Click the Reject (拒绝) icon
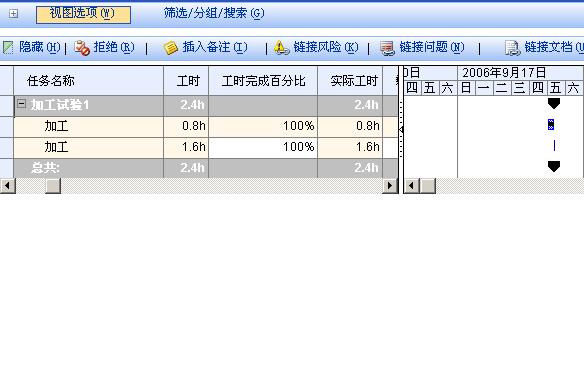 [x=82, y=48]
